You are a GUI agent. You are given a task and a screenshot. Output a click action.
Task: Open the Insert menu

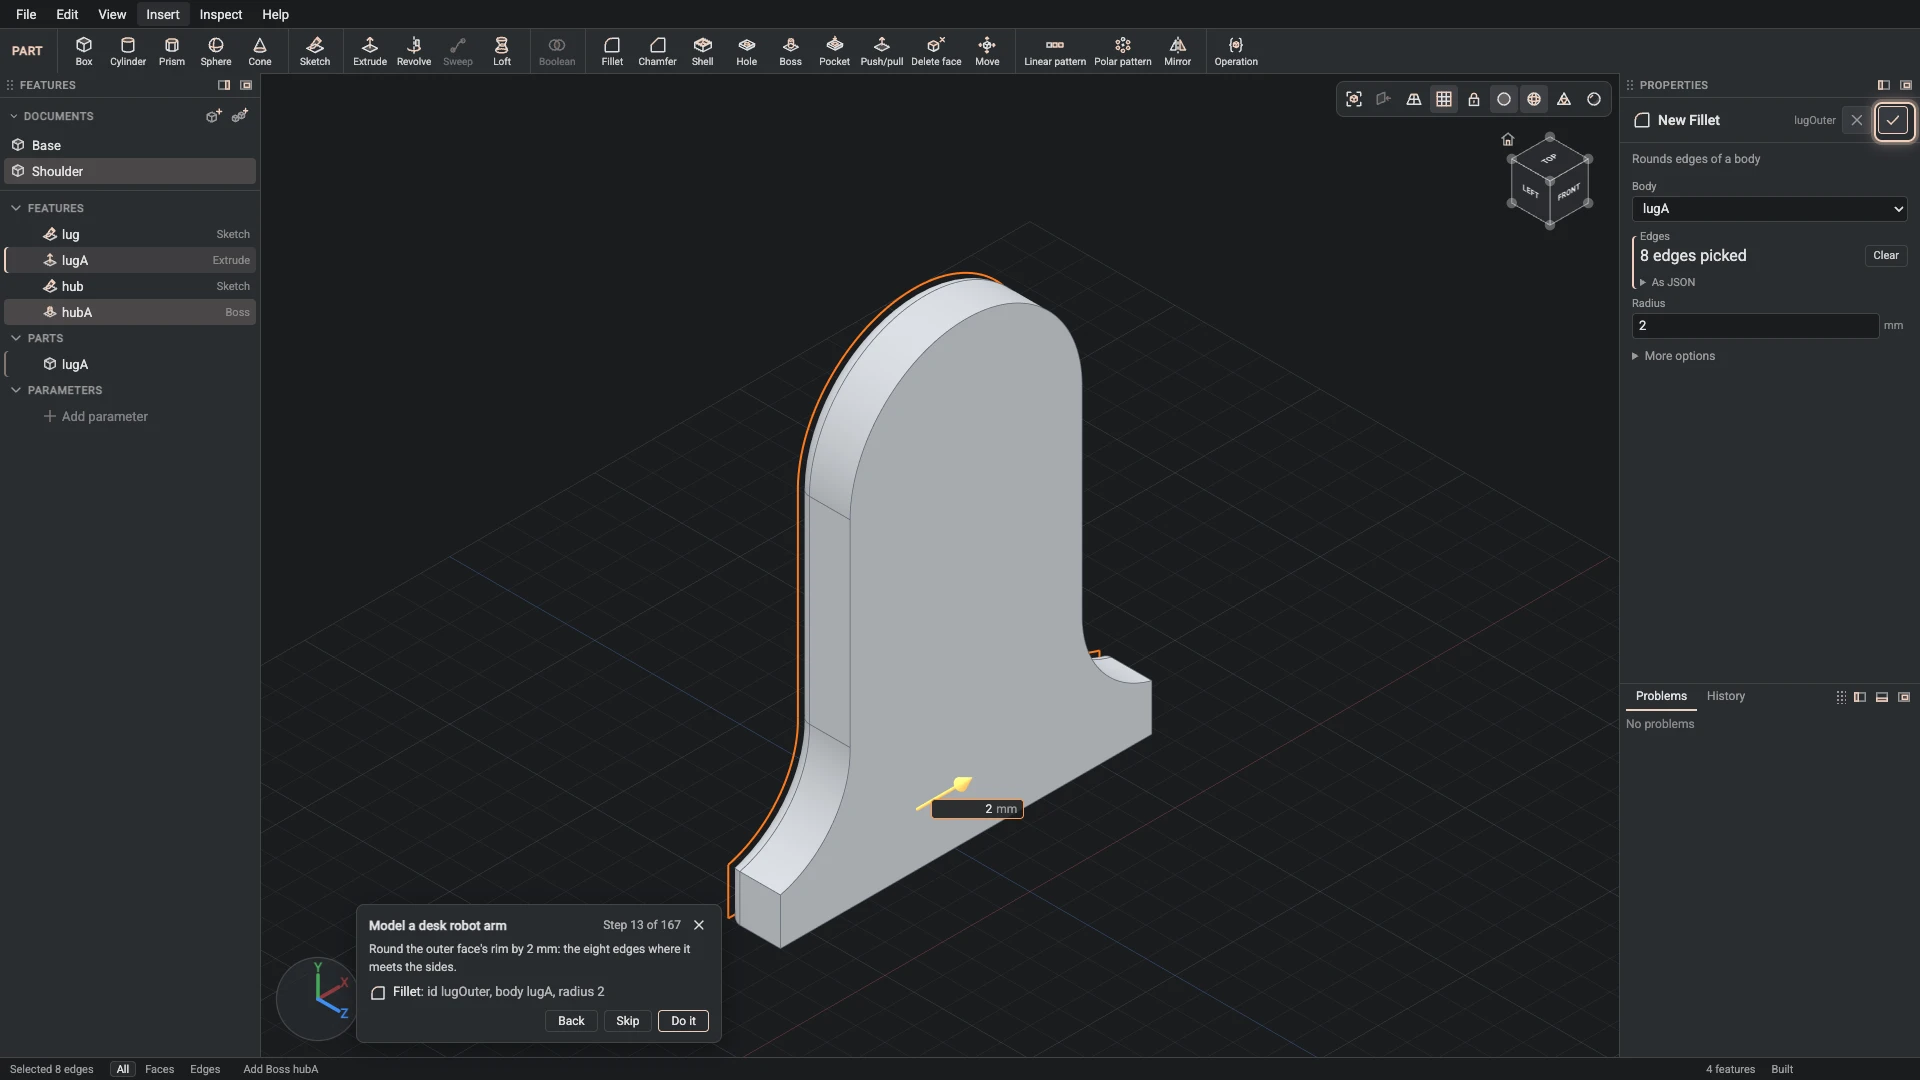pos(163,14)
